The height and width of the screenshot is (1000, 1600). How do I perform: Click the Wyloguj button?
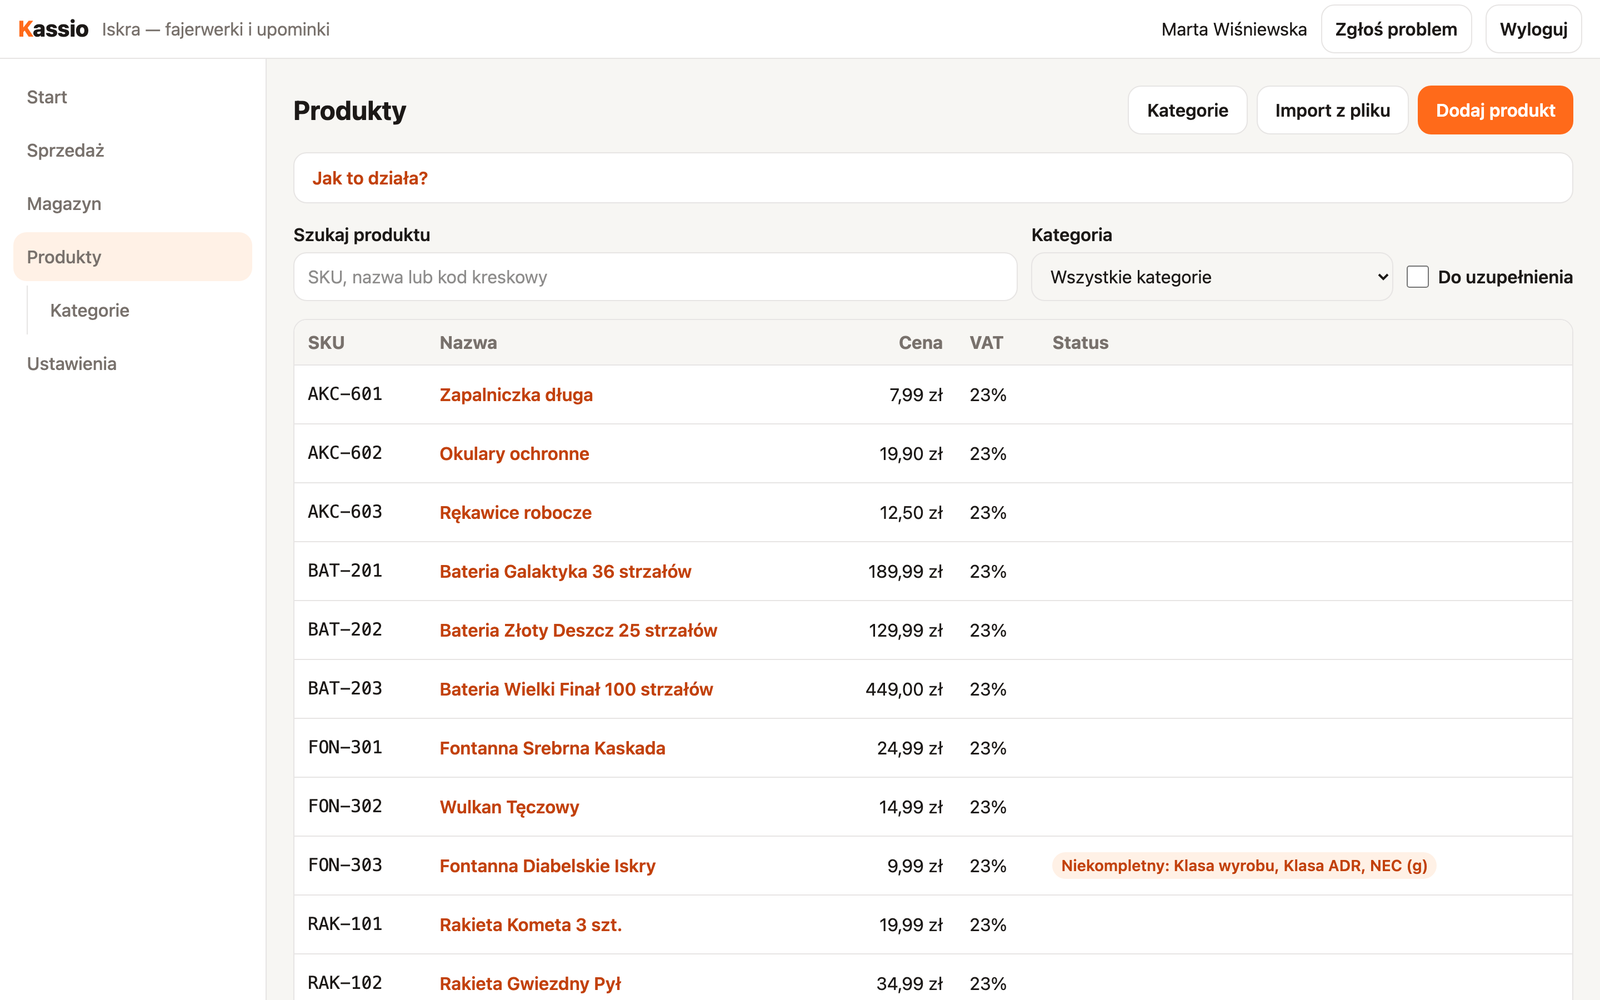click(1533, 29)
